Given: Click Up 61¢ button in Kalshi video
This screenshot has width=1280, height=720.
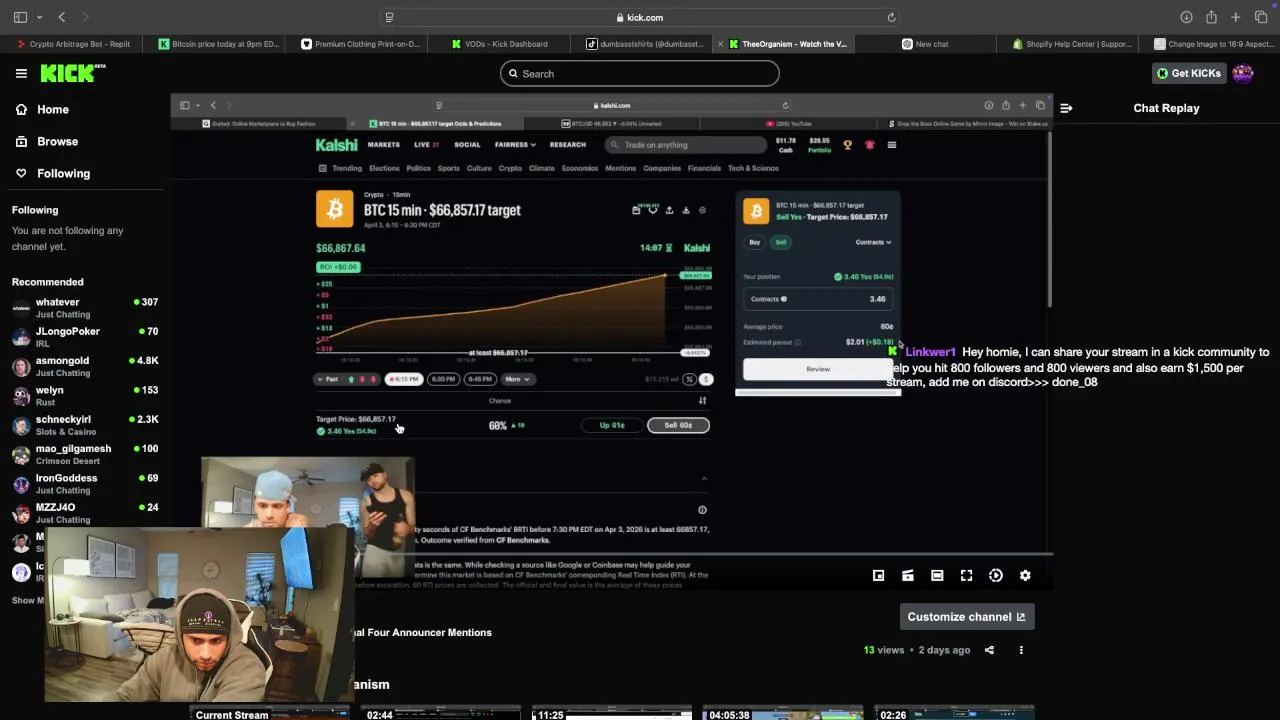Looking at the screenshot, I should (612, 425).
